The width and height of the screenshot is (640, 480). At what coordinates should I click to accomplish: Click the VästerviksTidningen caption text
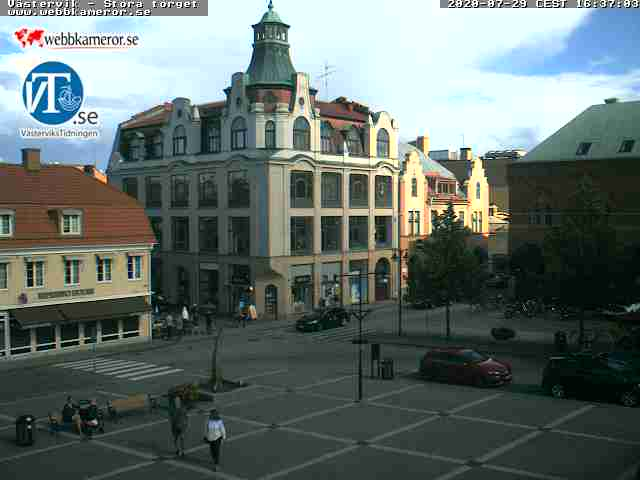tap(59, 133)
